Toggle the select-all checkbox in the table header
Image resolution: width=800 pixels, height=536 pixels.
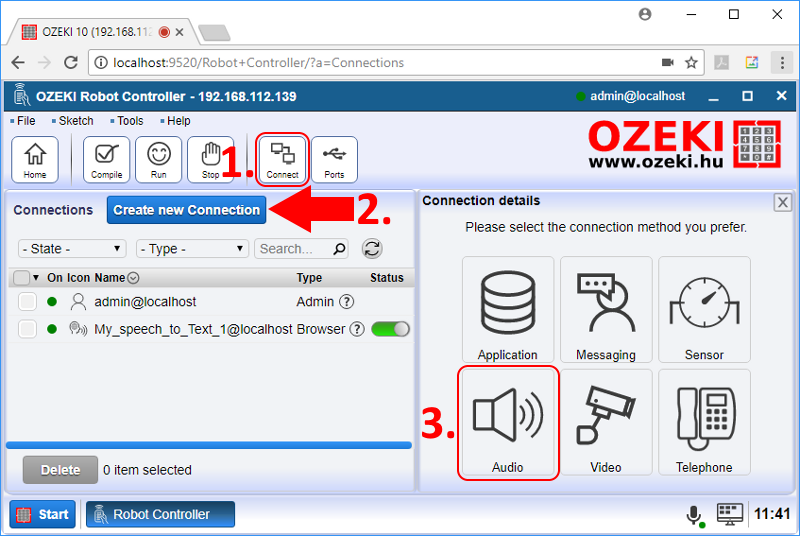point(21,278)
